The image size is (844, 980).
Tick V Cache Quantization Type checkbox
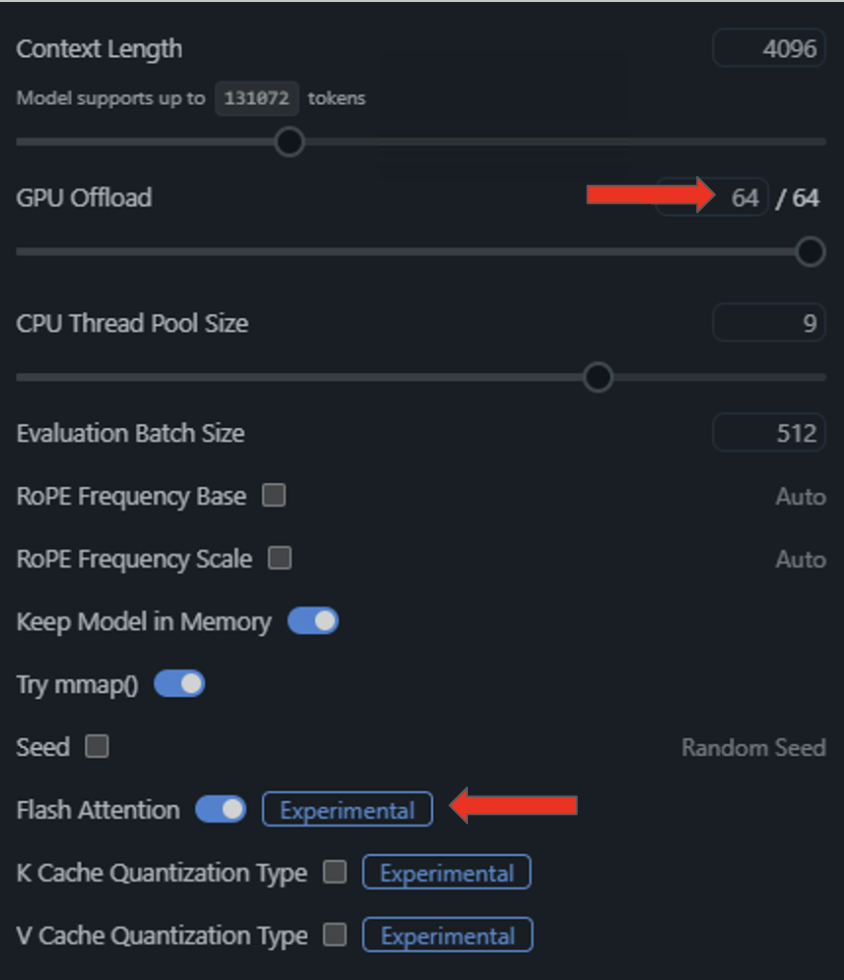(x=335, y=935)
